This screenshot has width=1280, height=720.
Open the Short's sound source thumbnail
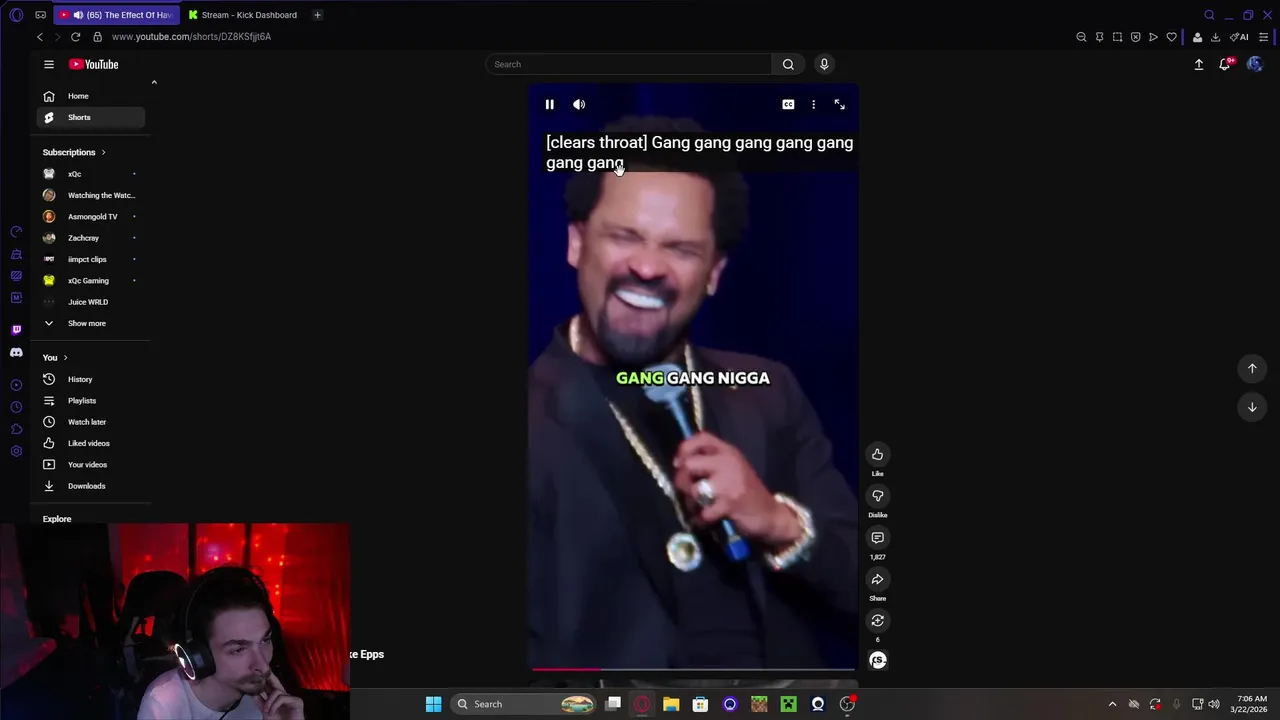click(877, 660)
